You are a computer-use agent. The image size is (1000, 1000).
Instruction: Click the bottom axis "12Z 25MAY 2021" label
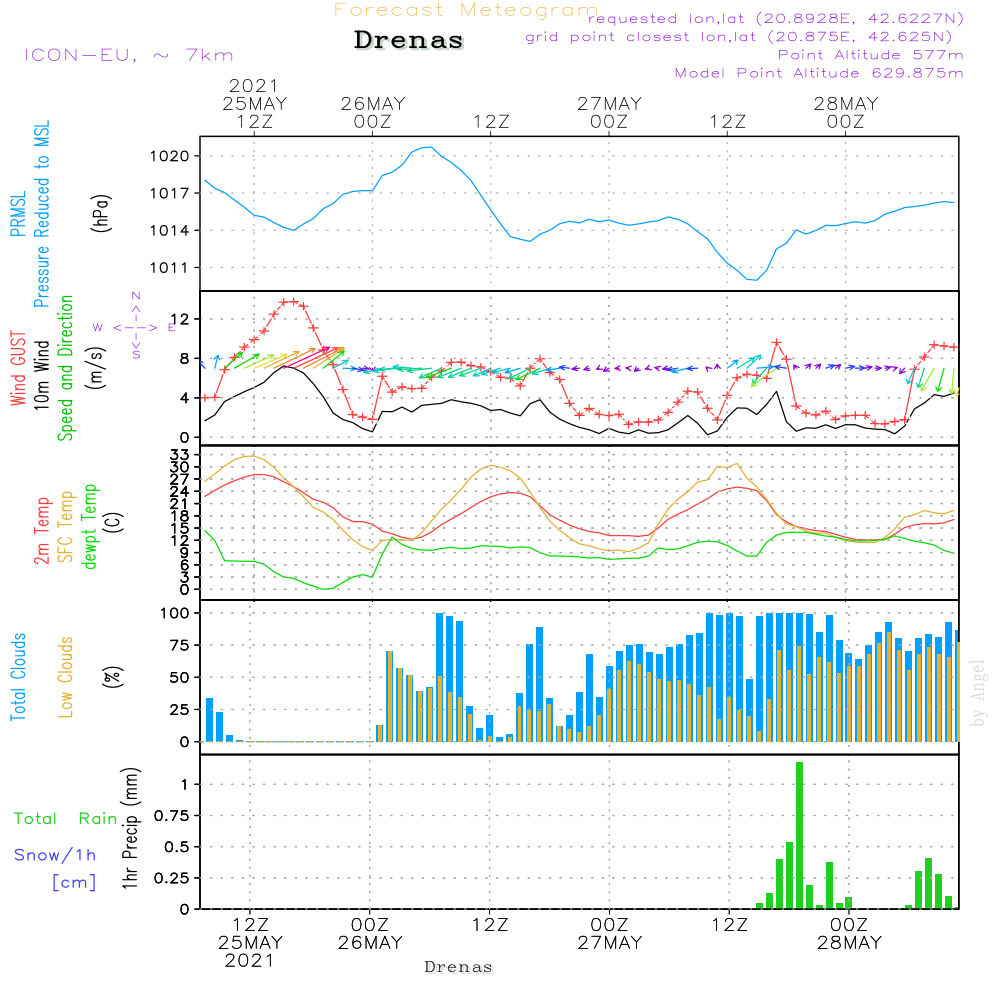(250, 943)
